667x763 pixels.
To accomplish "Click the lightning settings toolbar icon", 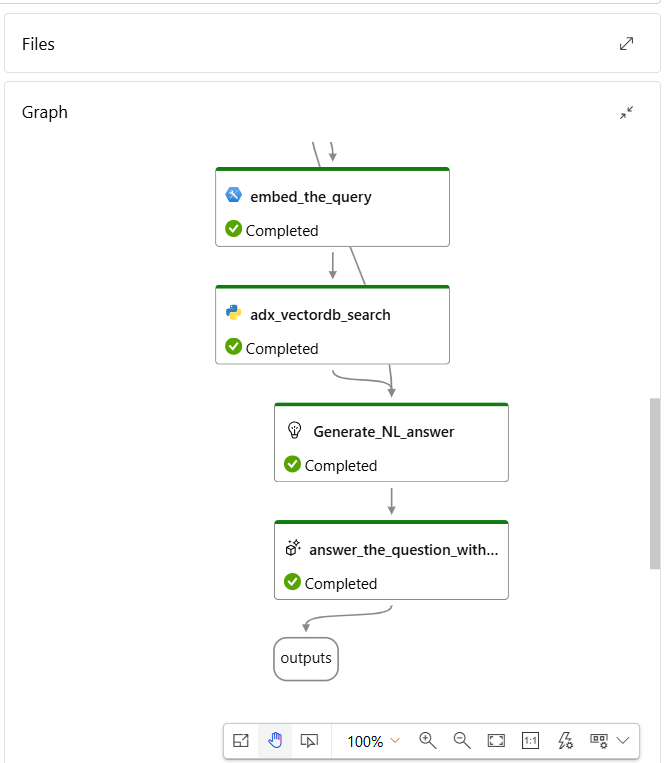I will point(565,741).
